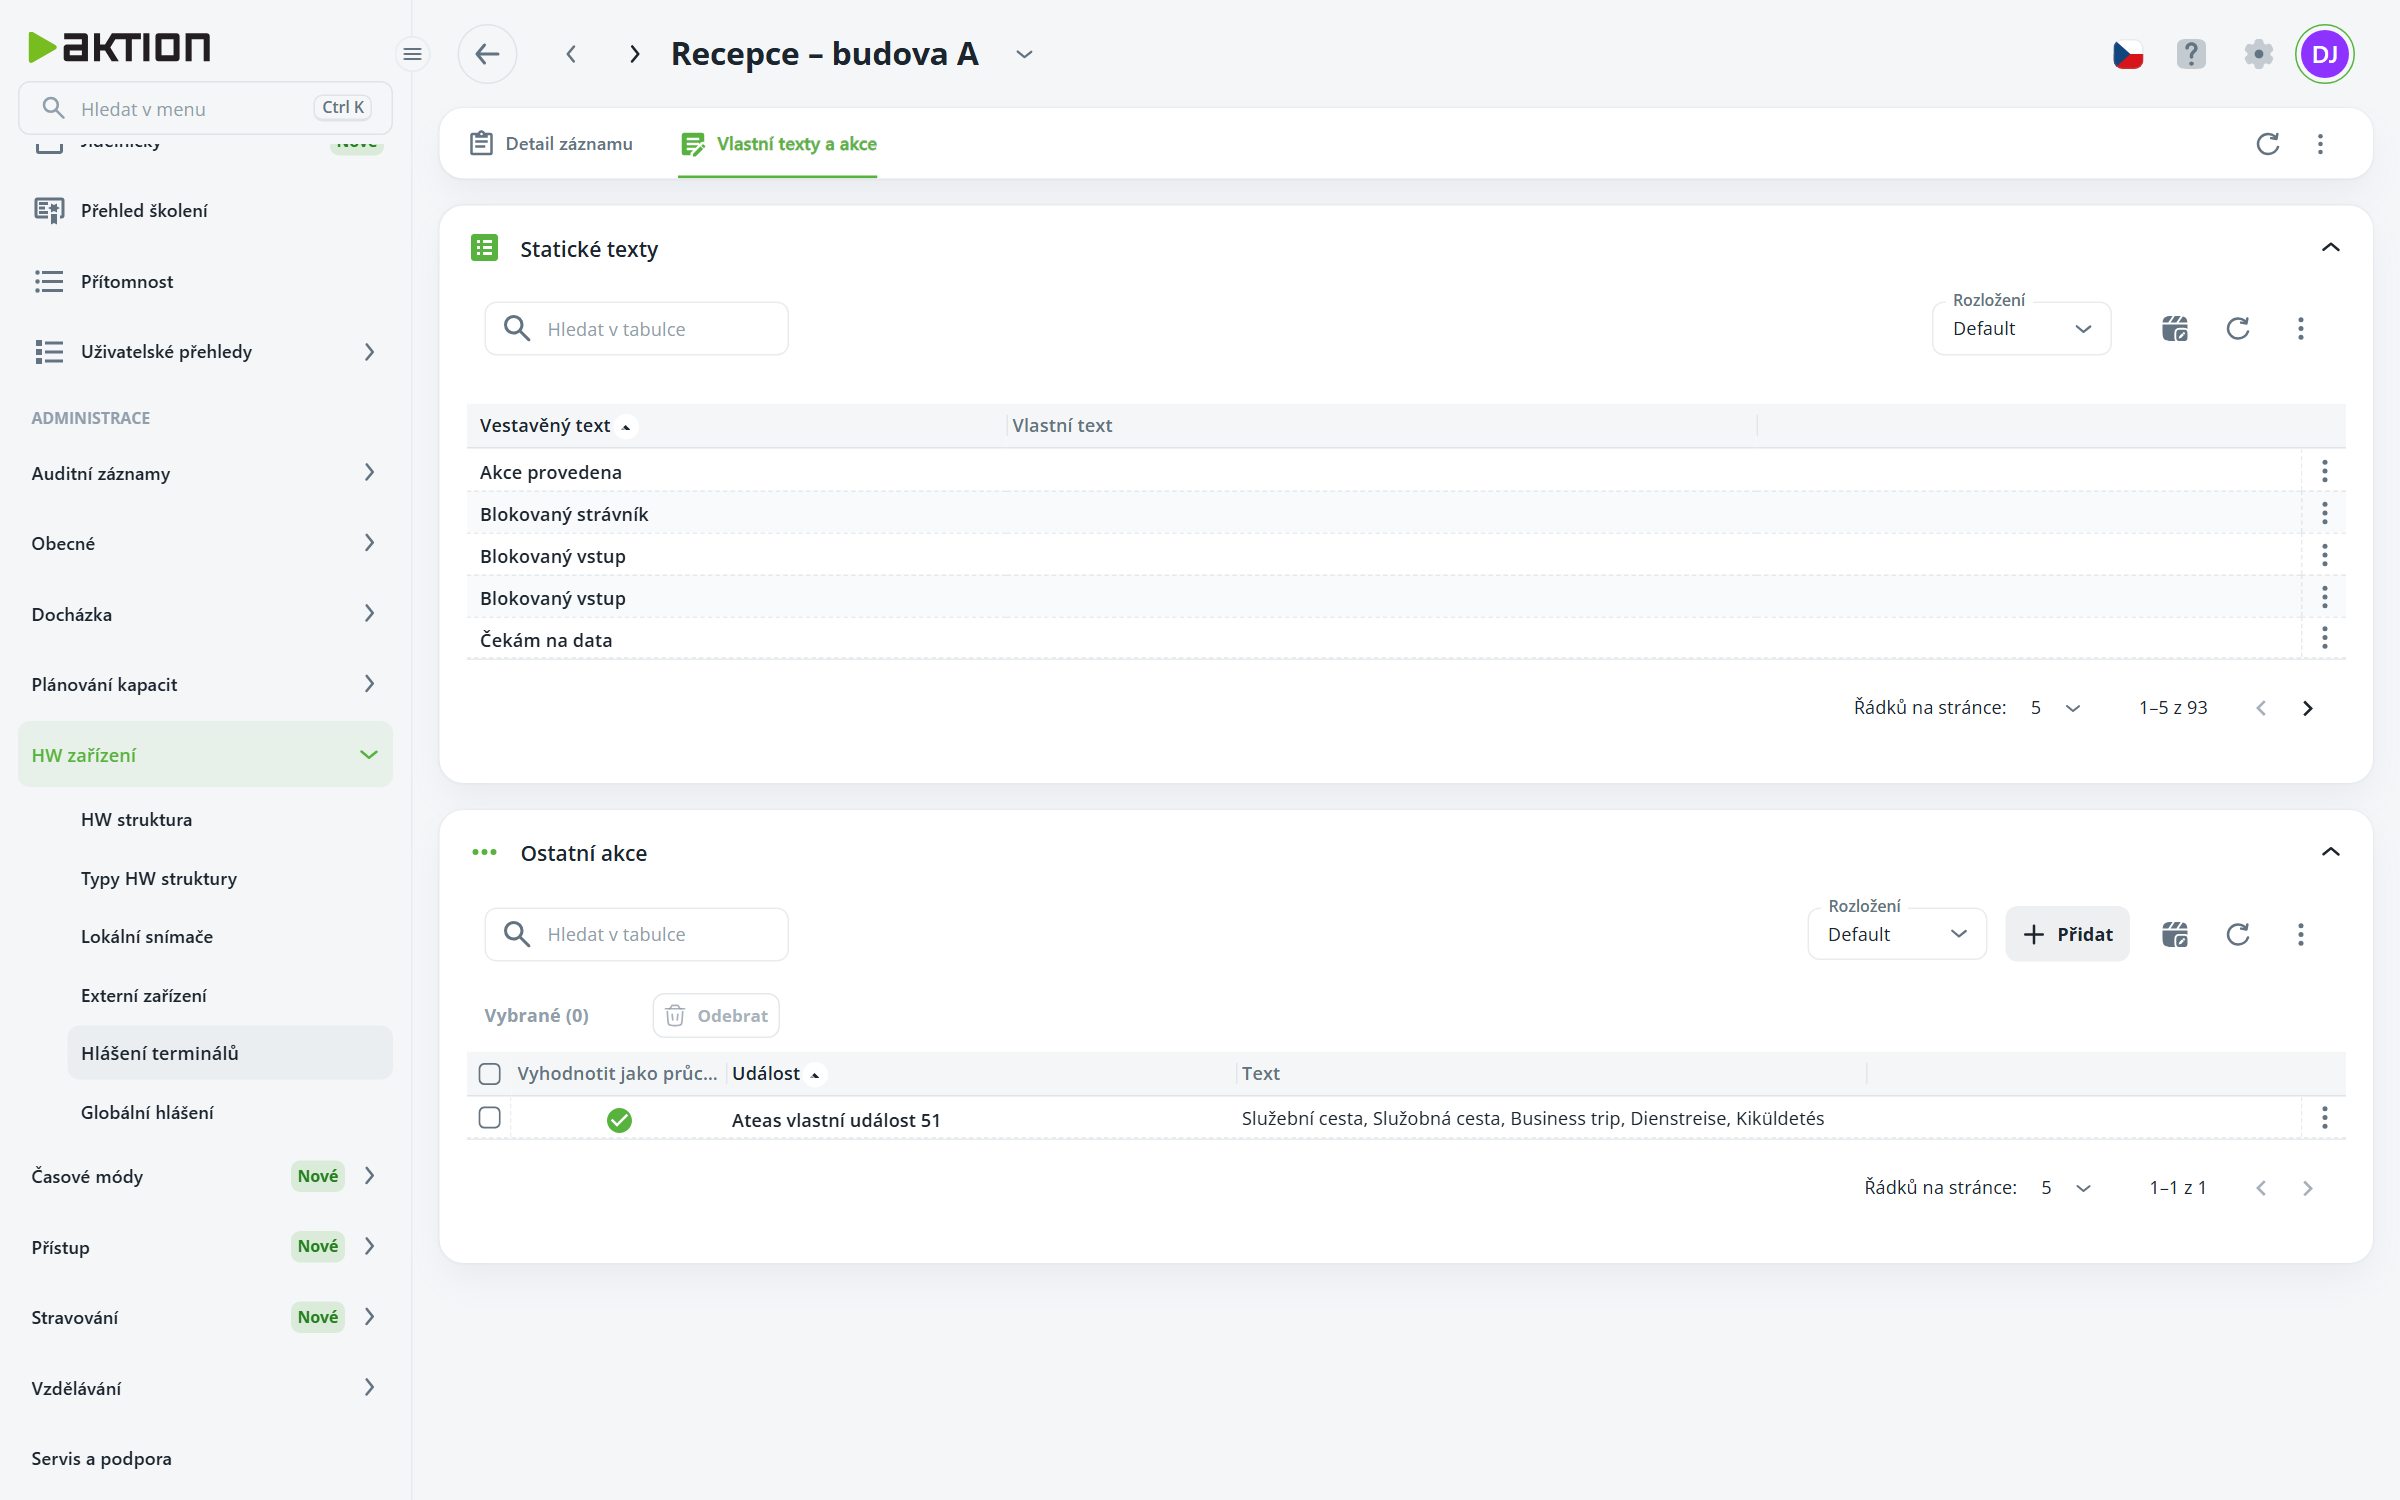Open layout settings icon in Statické texty
The height and width of the screenshot is (1500, 2400).
click(2175, 329)
